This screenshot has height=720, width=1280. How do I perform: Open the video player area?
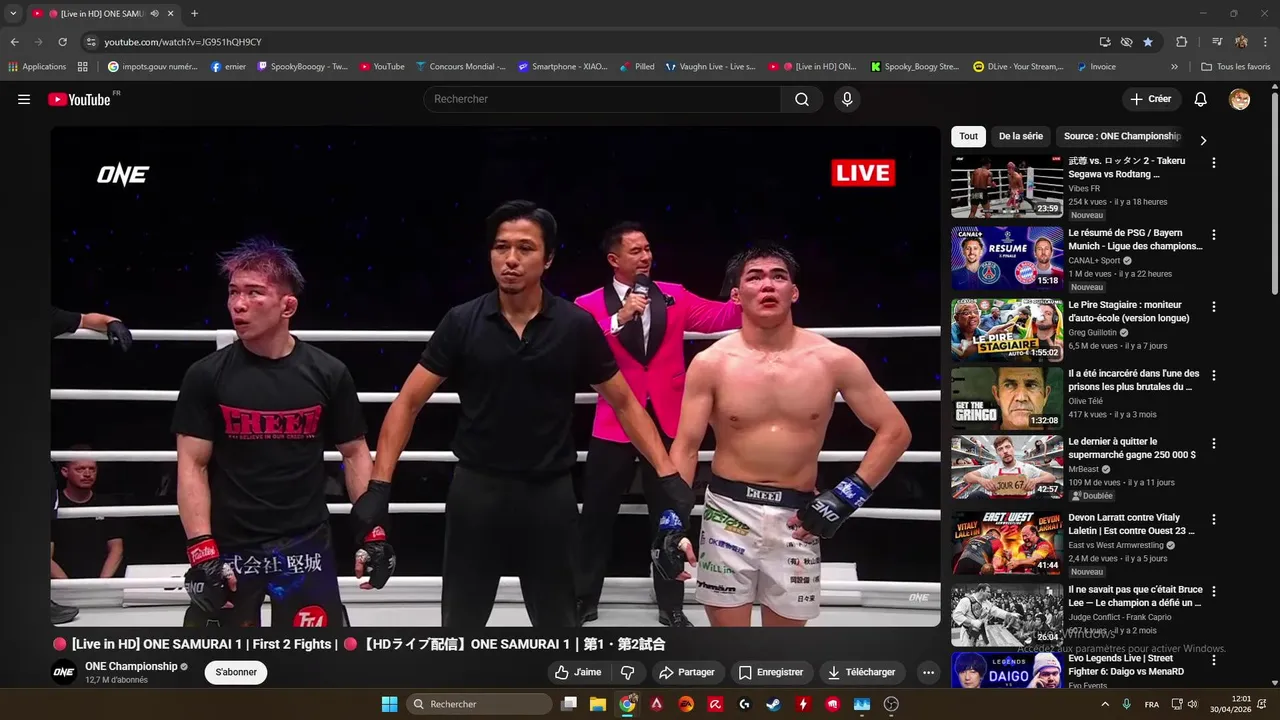coord(496,376)
